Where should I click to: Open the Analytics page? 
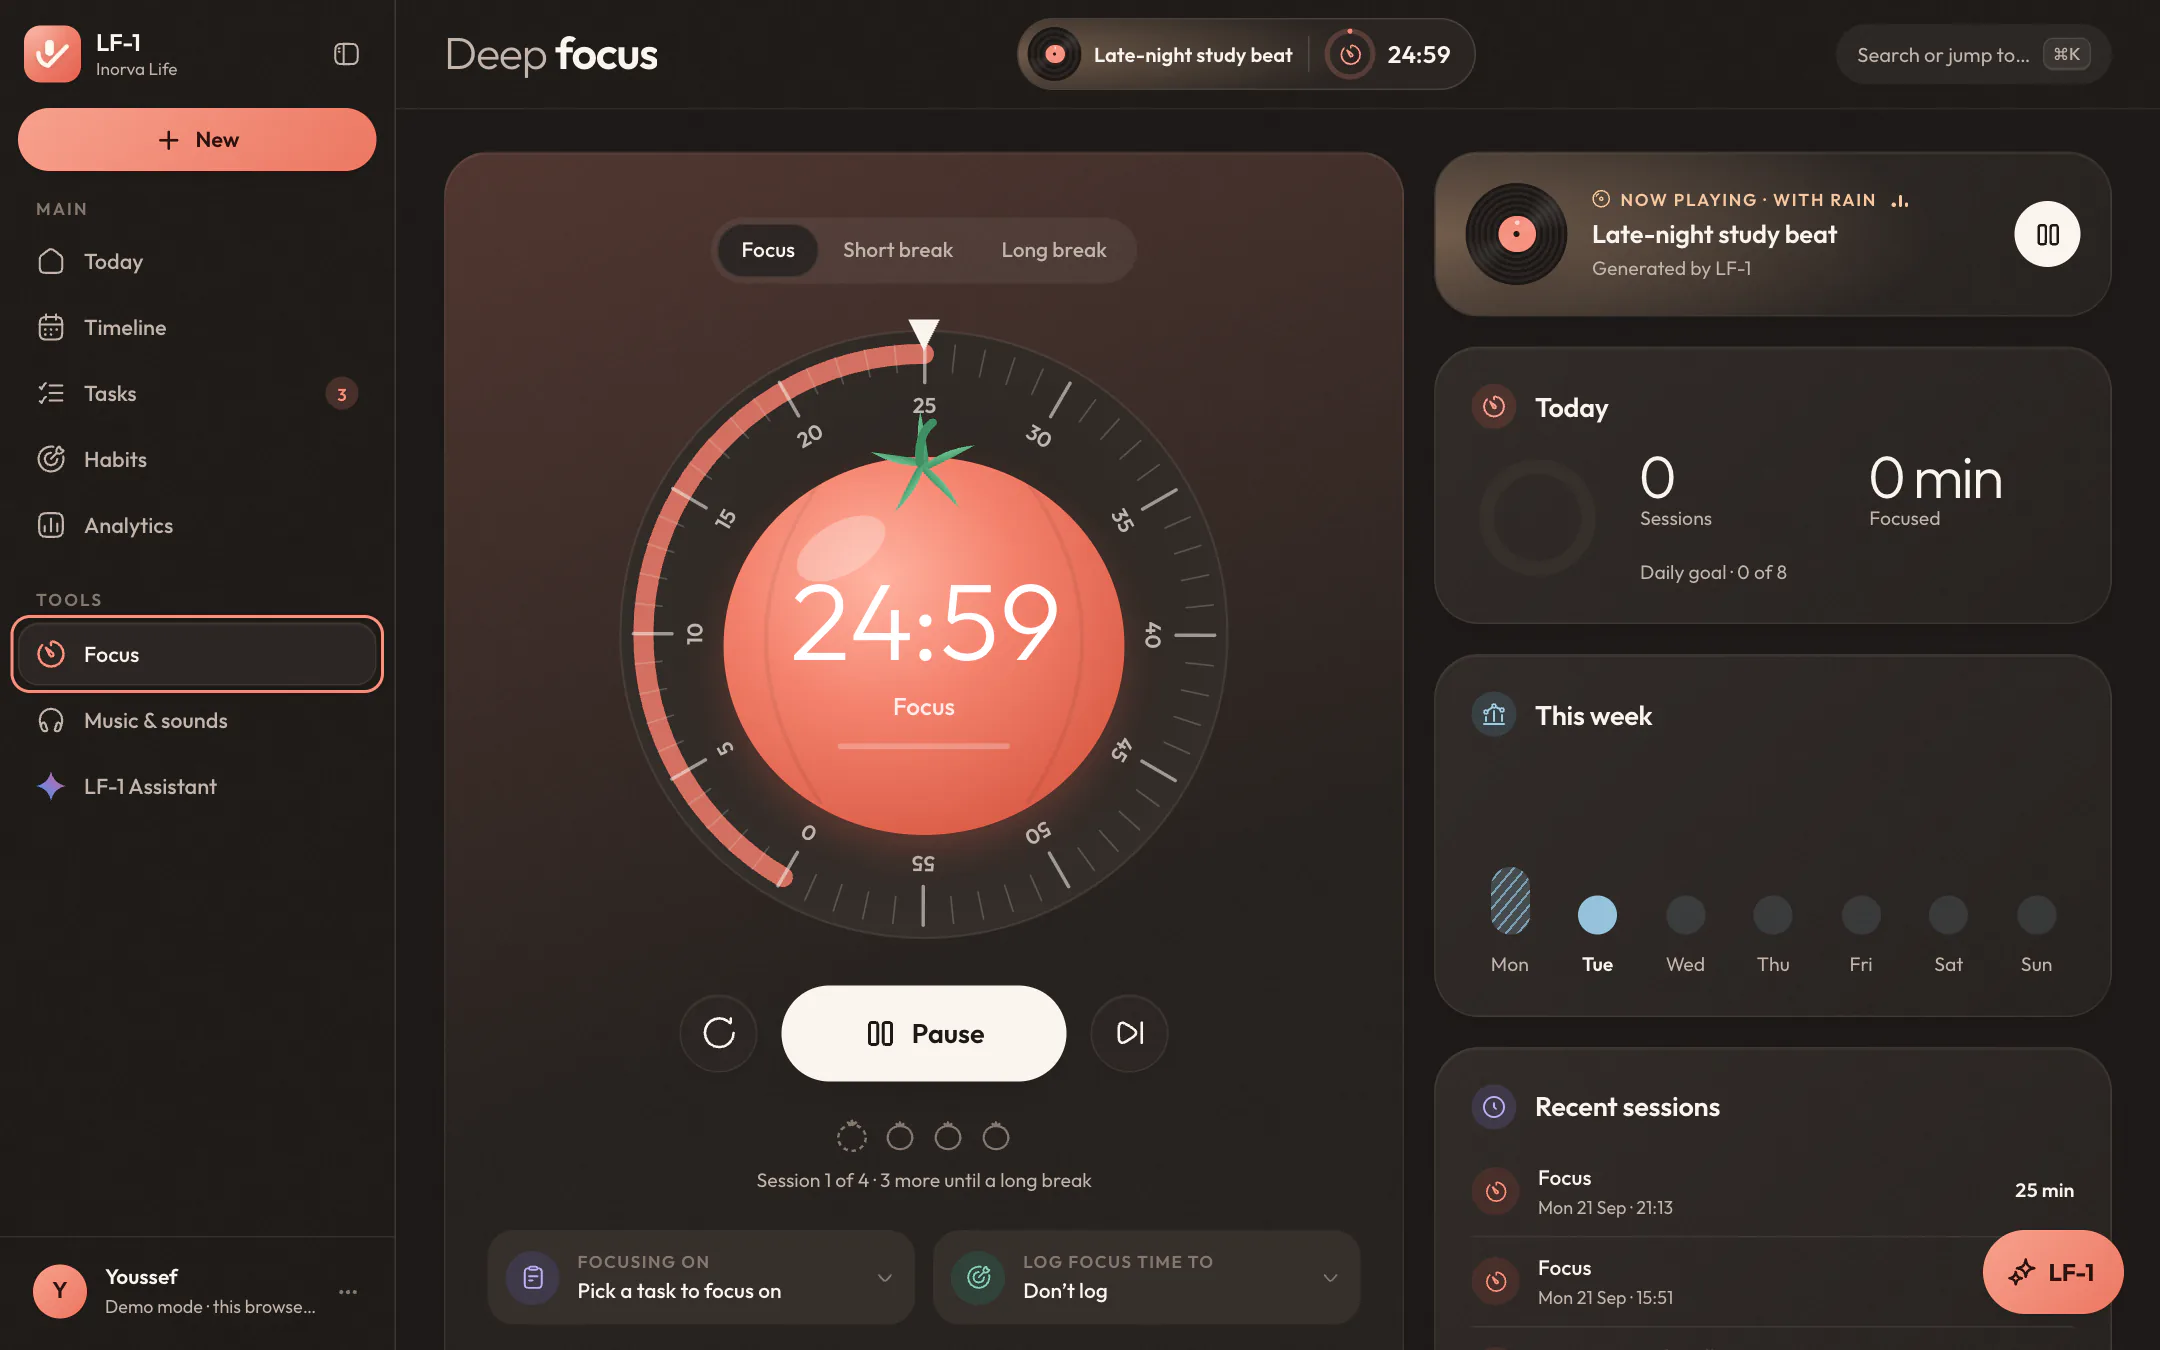point(196,526)
